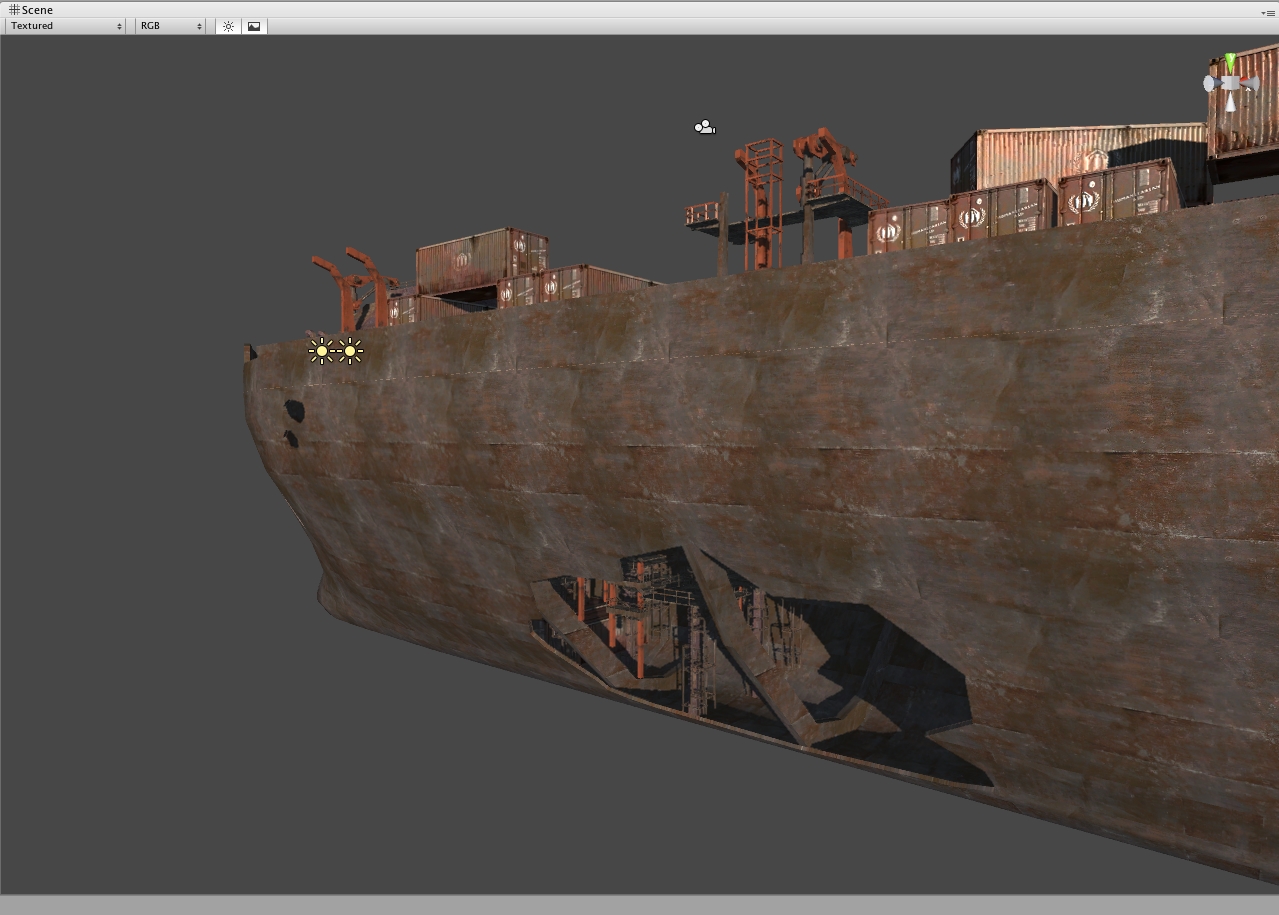This screenshot has width=1279, height=915.
Task: Select the tall orange scaffold tower on deck
Action: pos(763,200)
